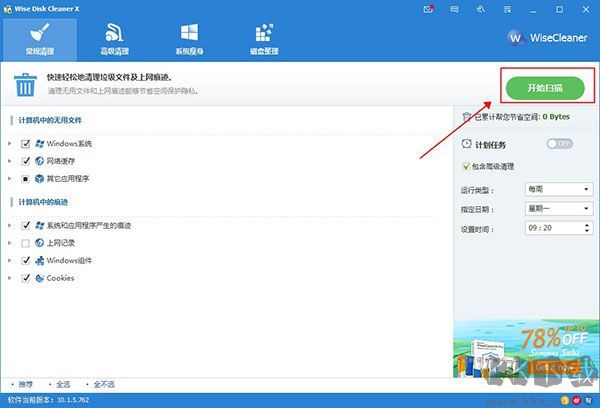Click the title bar menu list icon
The height and width of the screenshot is (408, 600).
click(x=507, y=9)
